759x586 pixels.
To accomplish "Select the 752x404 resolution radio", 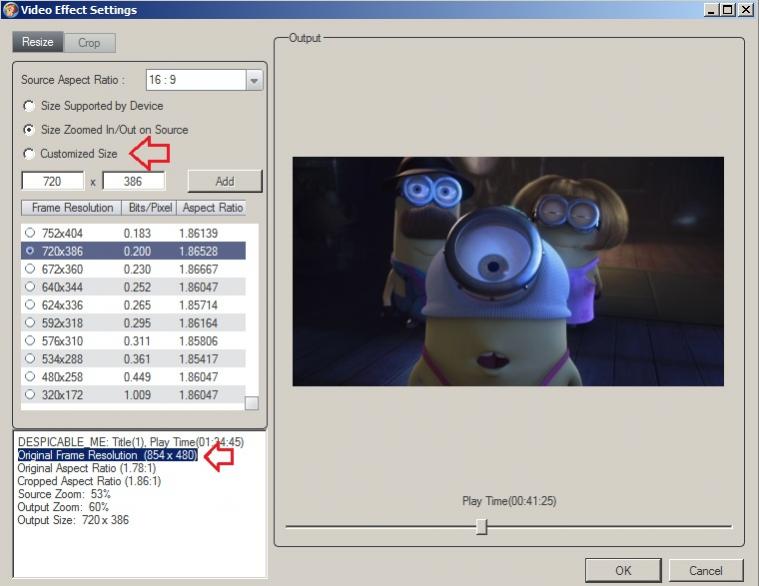I will [30, 233].
